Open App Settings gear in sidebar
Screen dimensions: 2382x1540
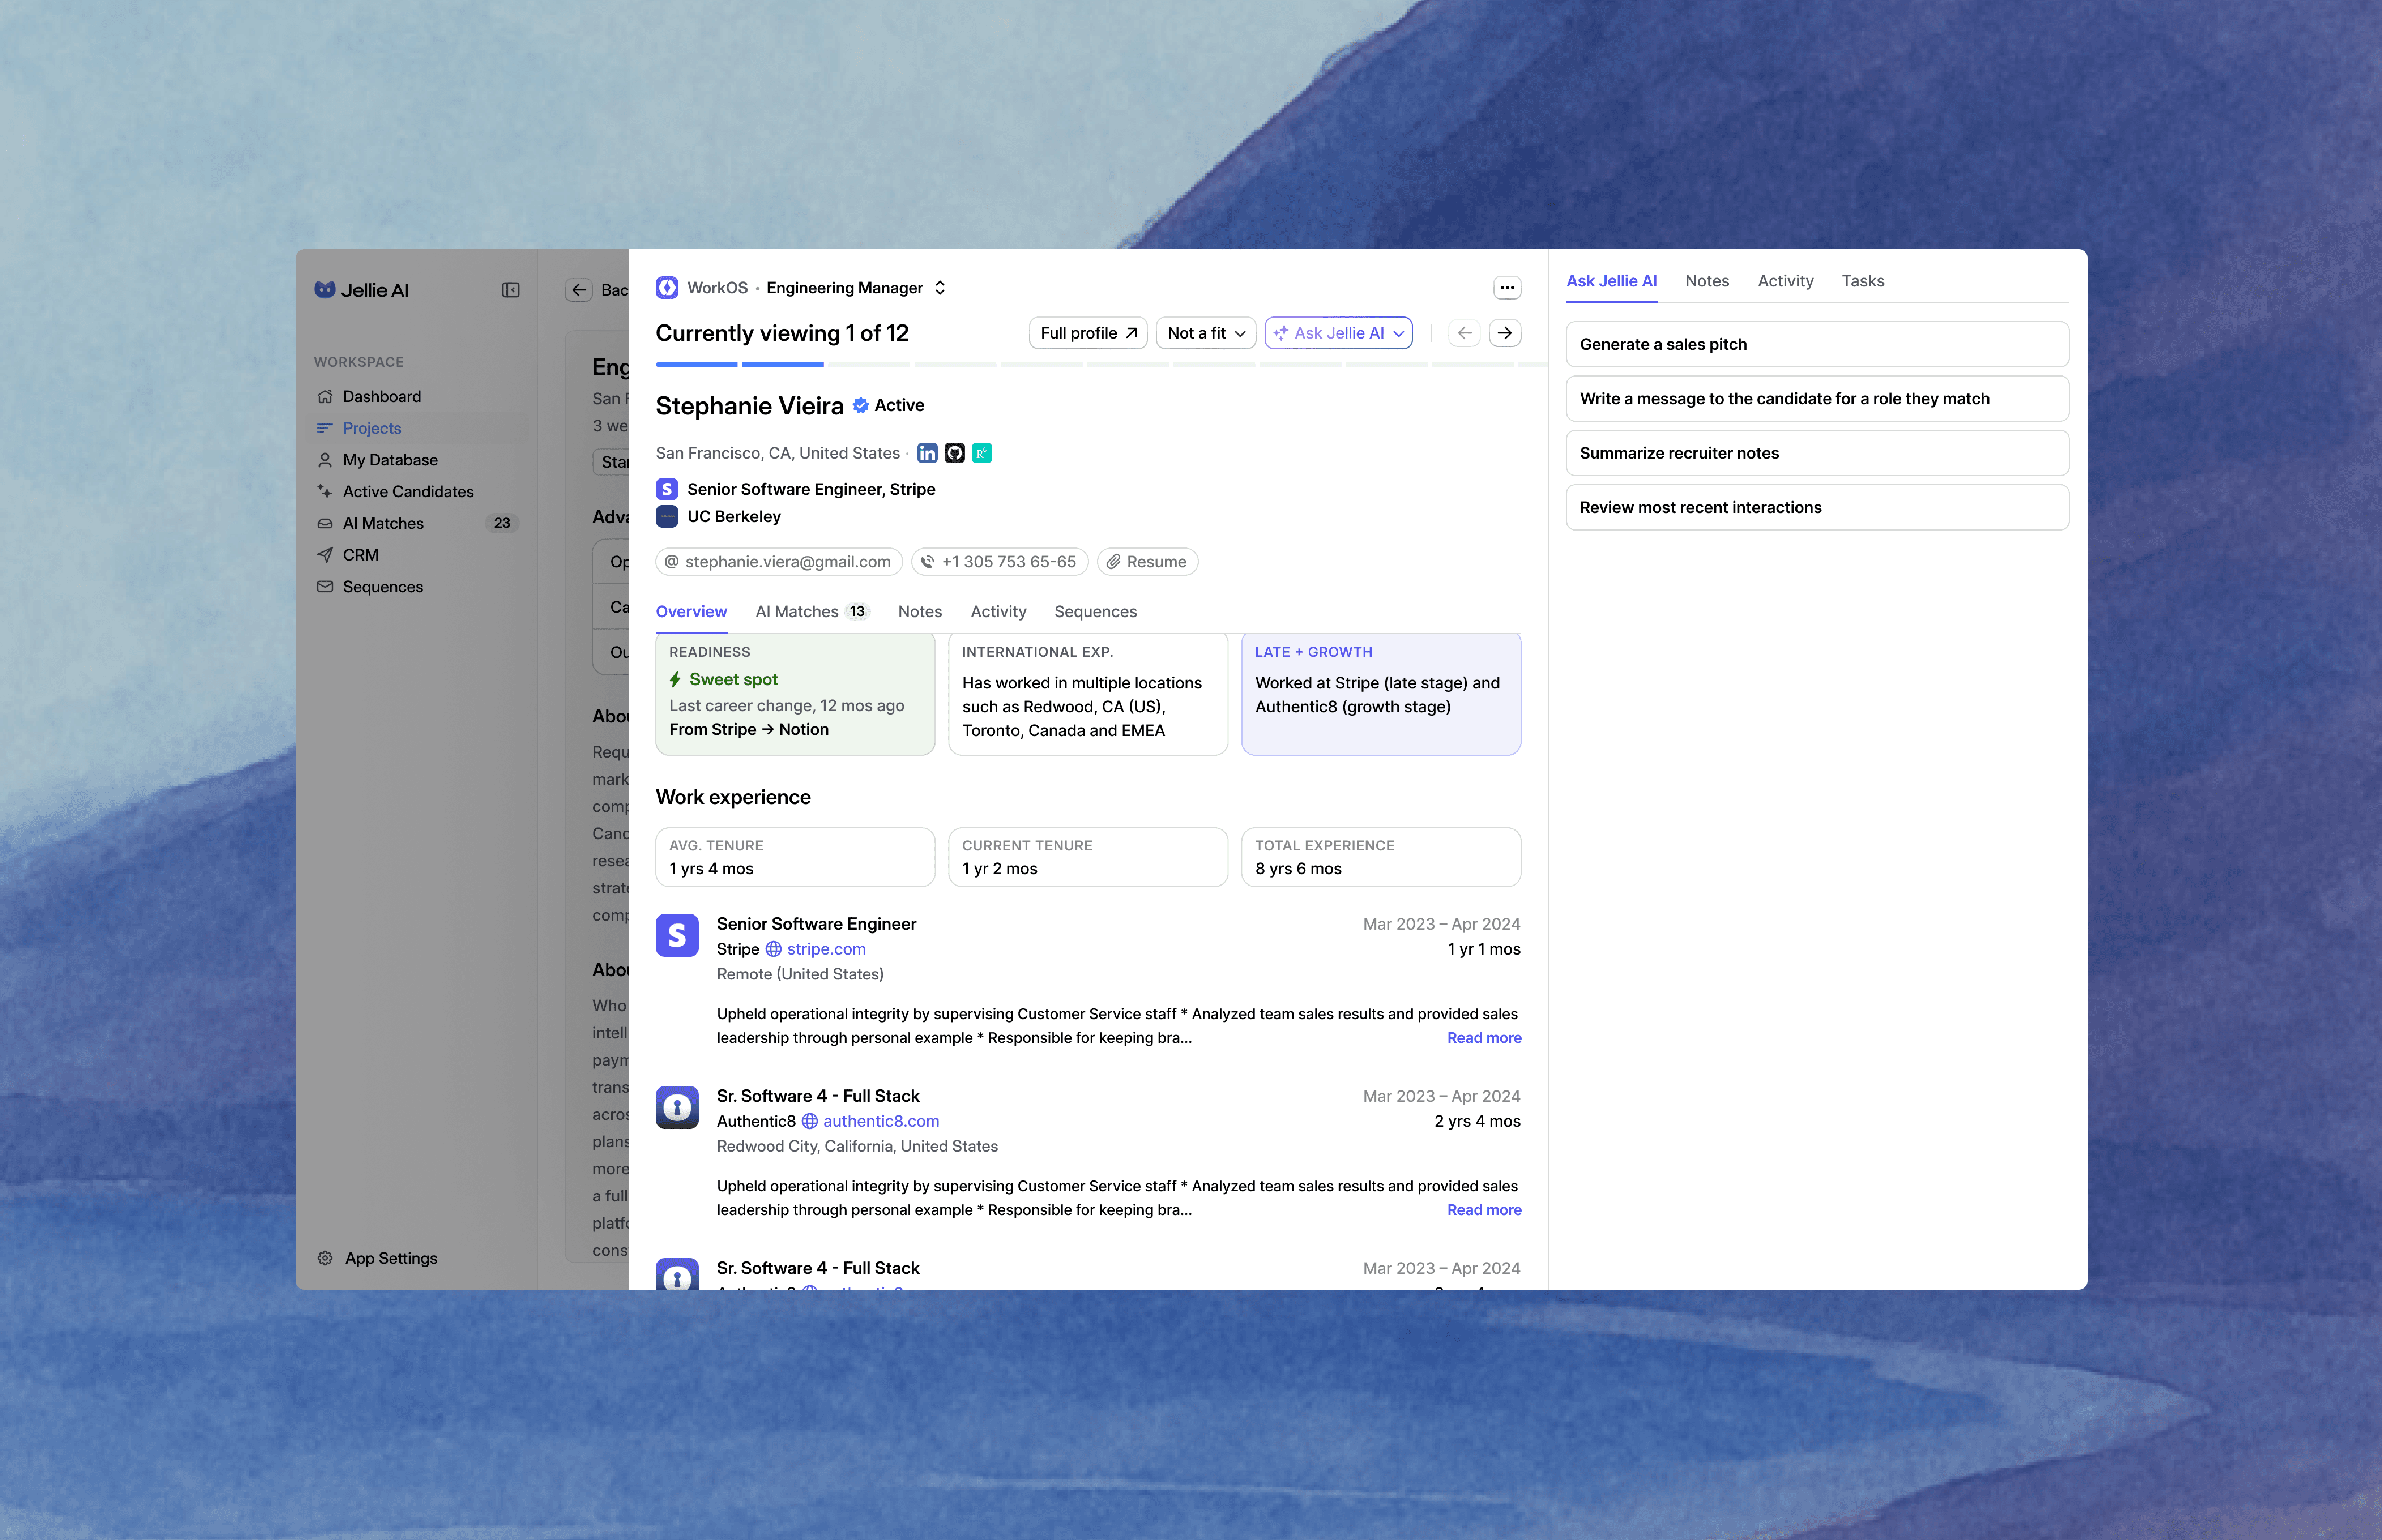(x=326, y=1258)
